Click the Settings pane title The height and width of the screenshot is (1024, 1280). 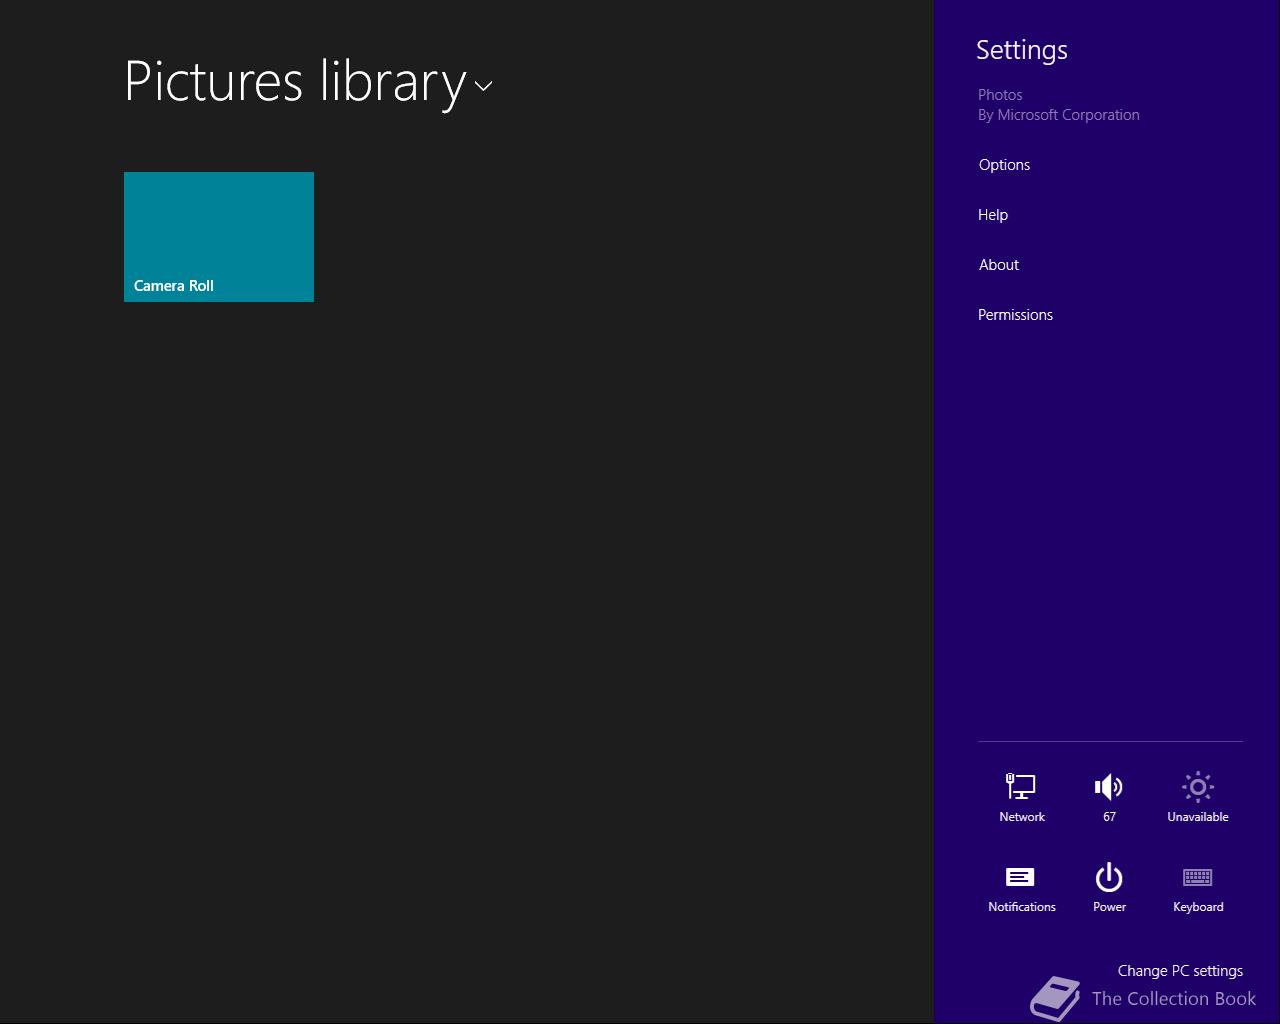(1022, 50)
